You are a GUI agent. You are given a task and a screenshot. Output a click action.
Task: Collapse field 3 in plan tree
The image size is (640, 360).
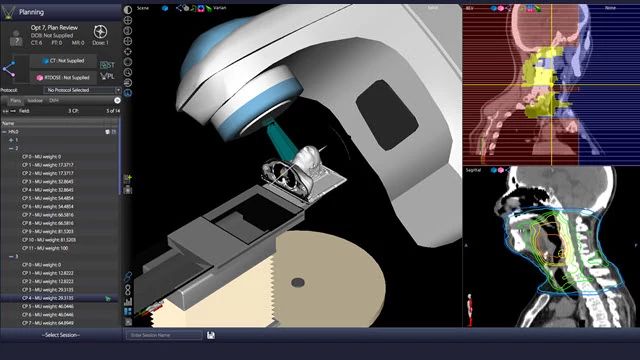point(11,256)
